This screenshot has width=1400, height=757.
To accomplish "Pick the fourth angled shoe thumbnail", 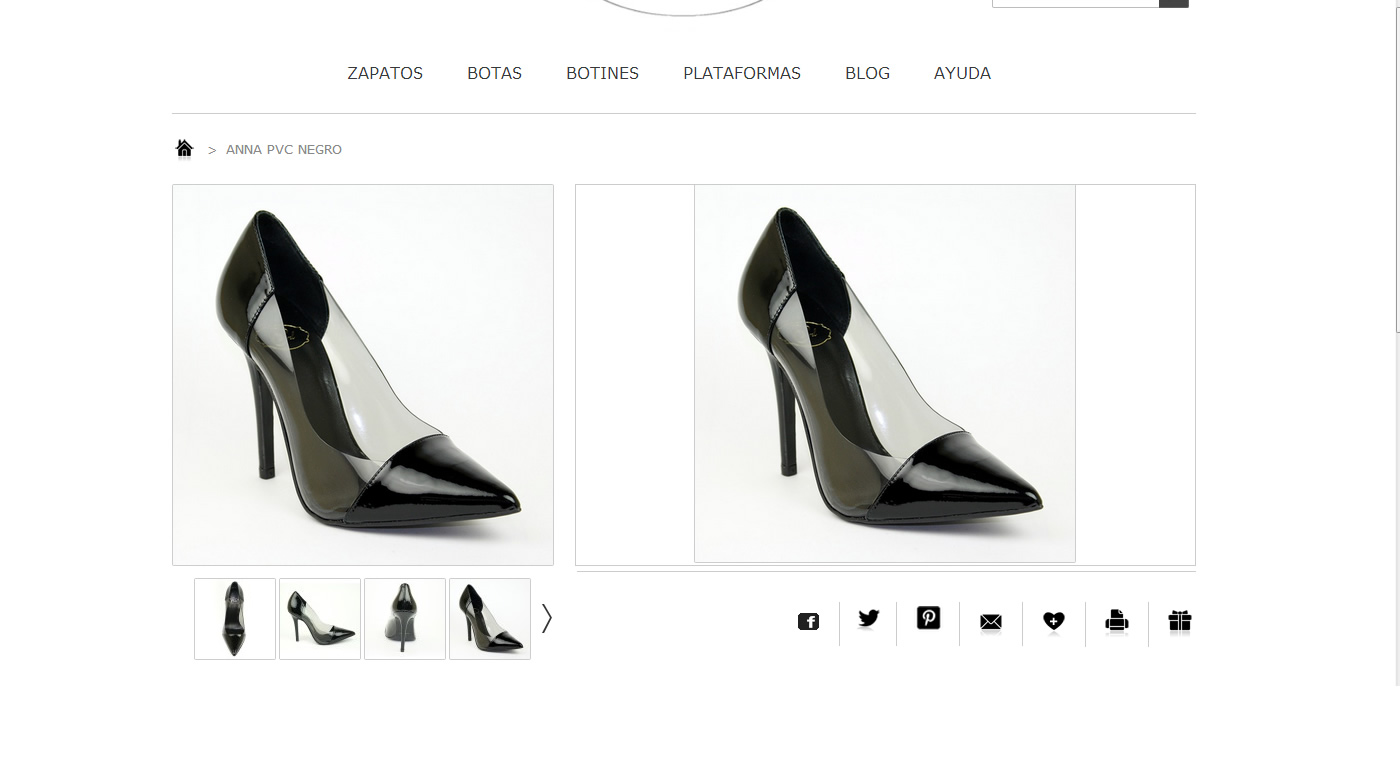I will [x=490, y=619].
